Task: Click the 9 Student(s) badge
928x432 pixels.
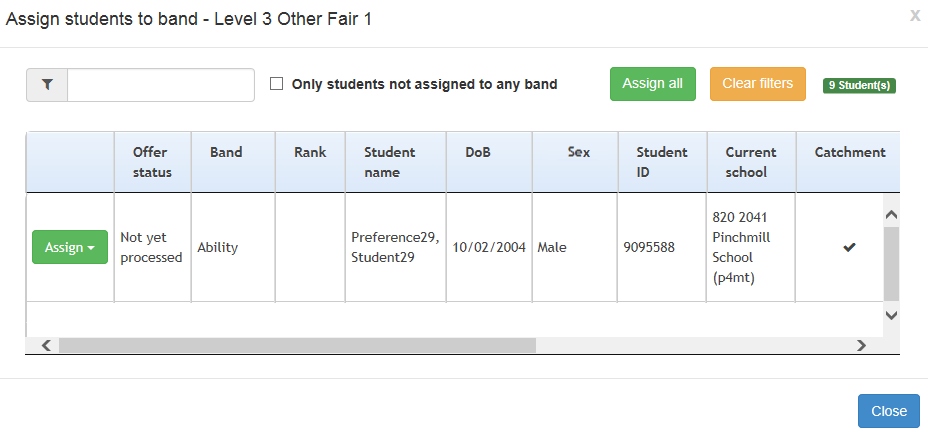Action: click(859, 86)
